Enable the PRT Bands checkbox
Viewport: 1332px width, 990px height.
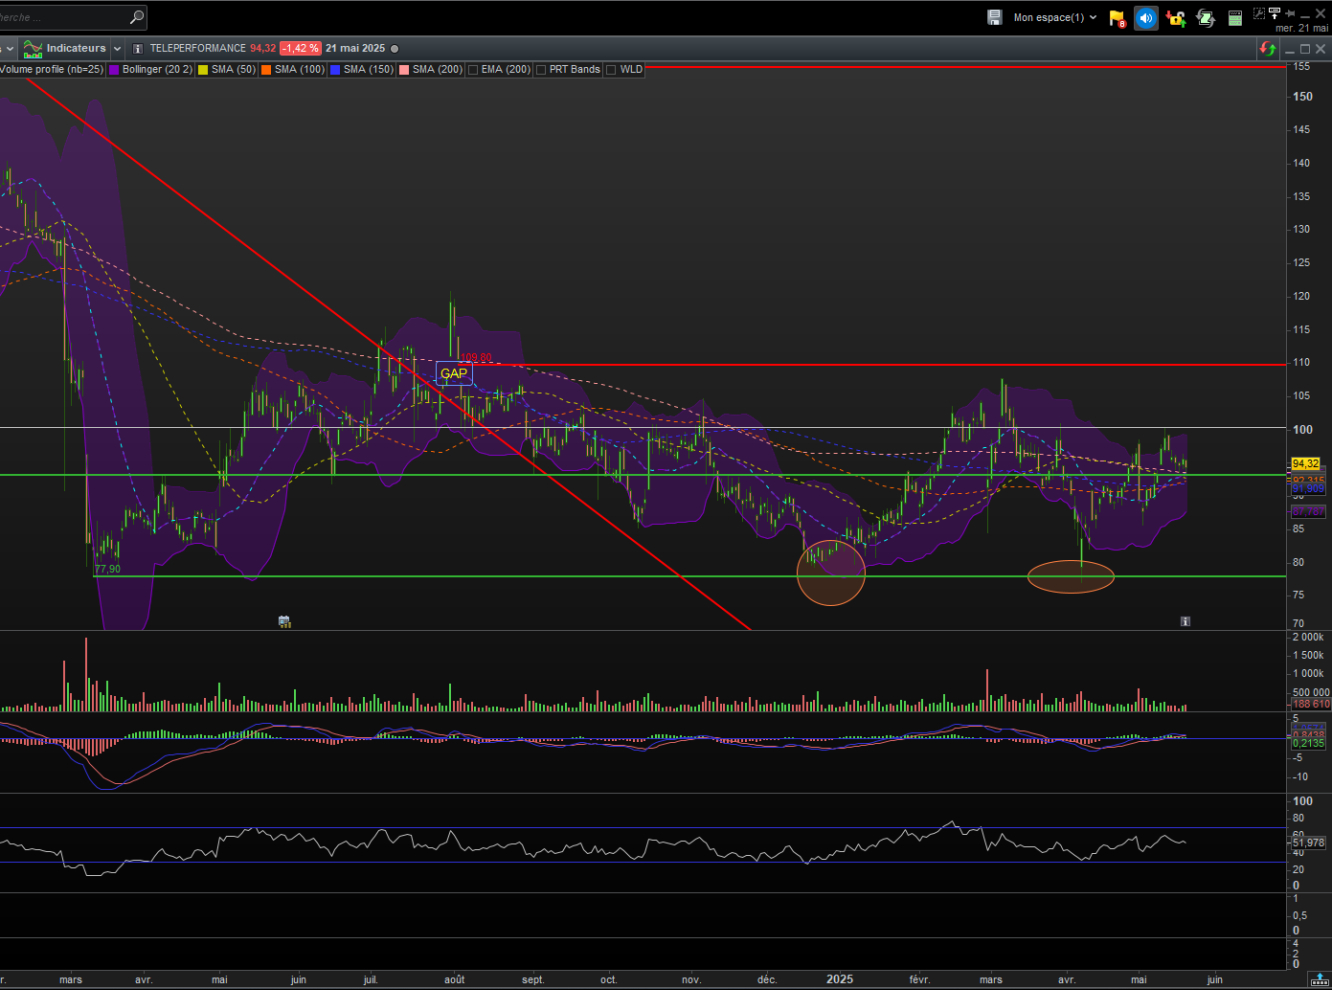coord(541,70)
